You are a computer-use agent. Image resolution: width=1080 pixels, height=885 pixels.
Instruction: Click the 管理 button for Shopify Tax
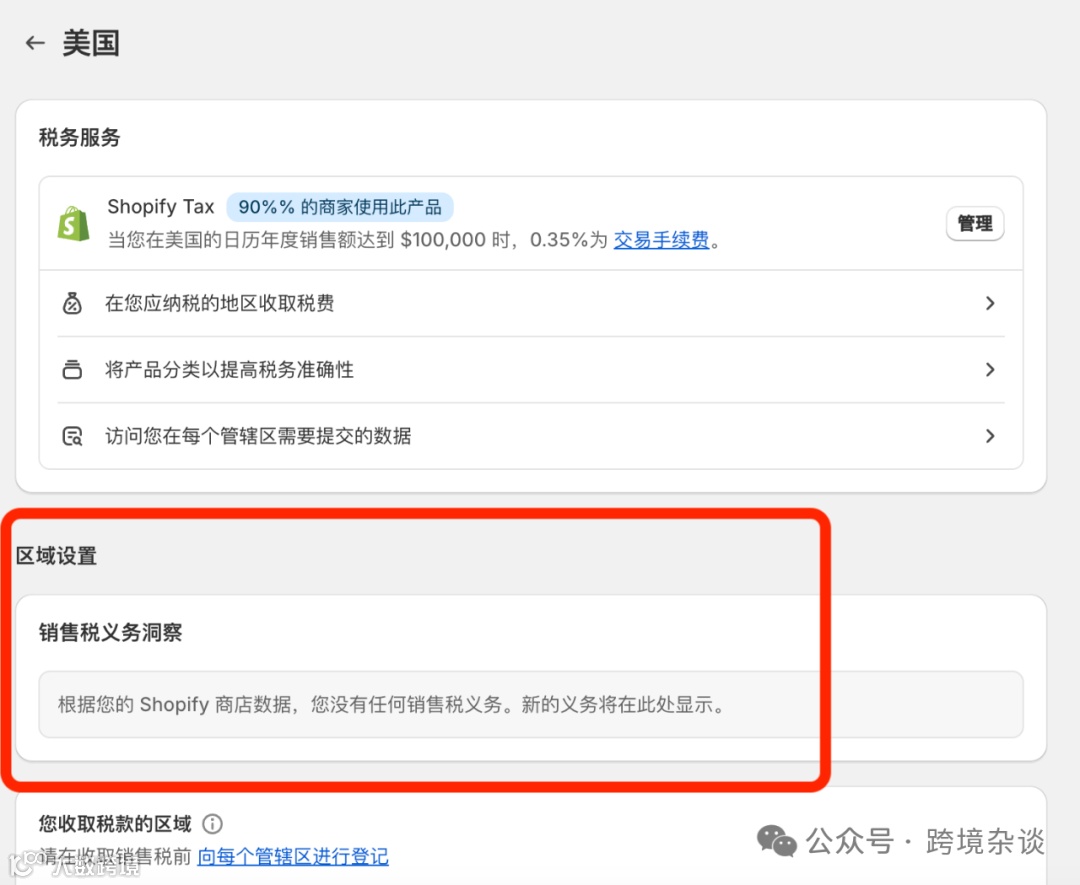[x=975, y=224]
